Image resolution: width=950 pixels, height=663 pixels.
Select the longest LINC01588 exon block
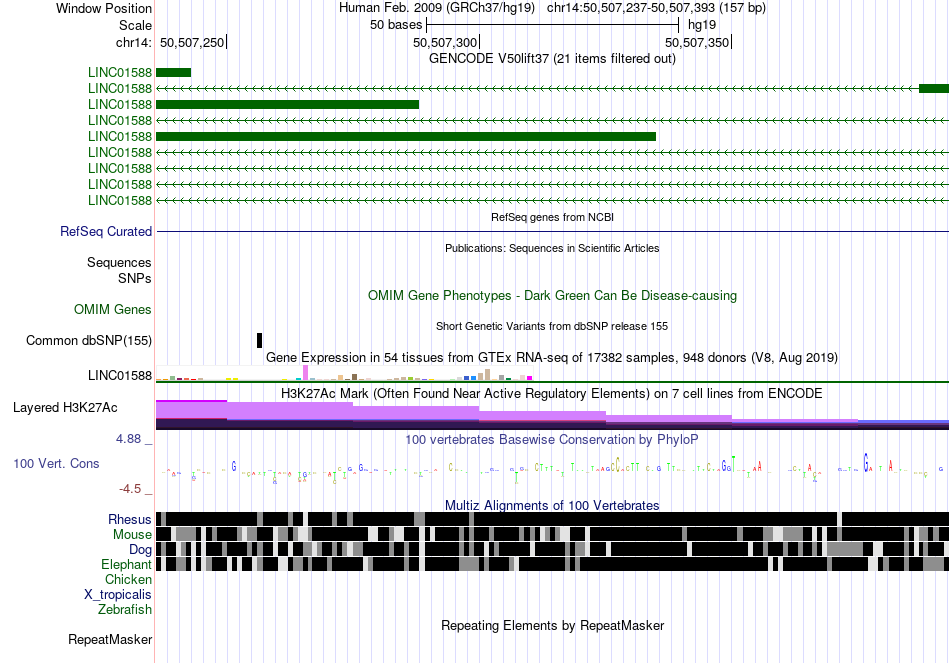406,136
